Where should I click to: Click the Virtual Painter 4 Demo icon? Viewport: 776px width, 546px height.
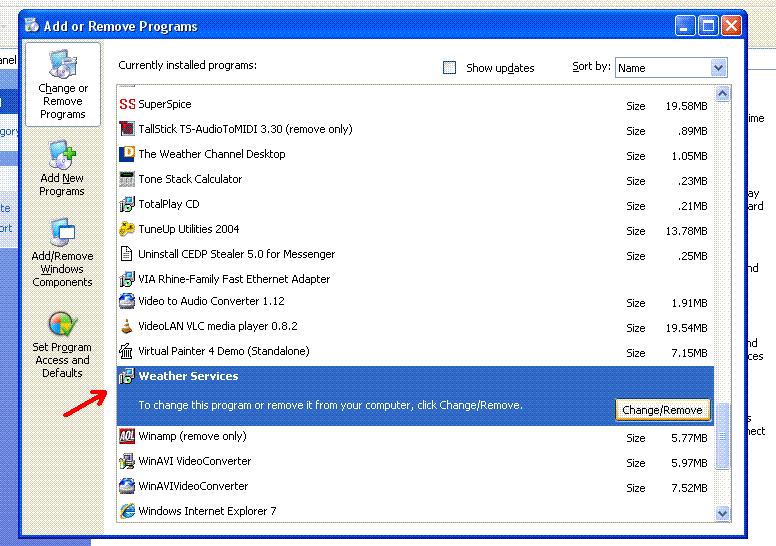point(127,351)
